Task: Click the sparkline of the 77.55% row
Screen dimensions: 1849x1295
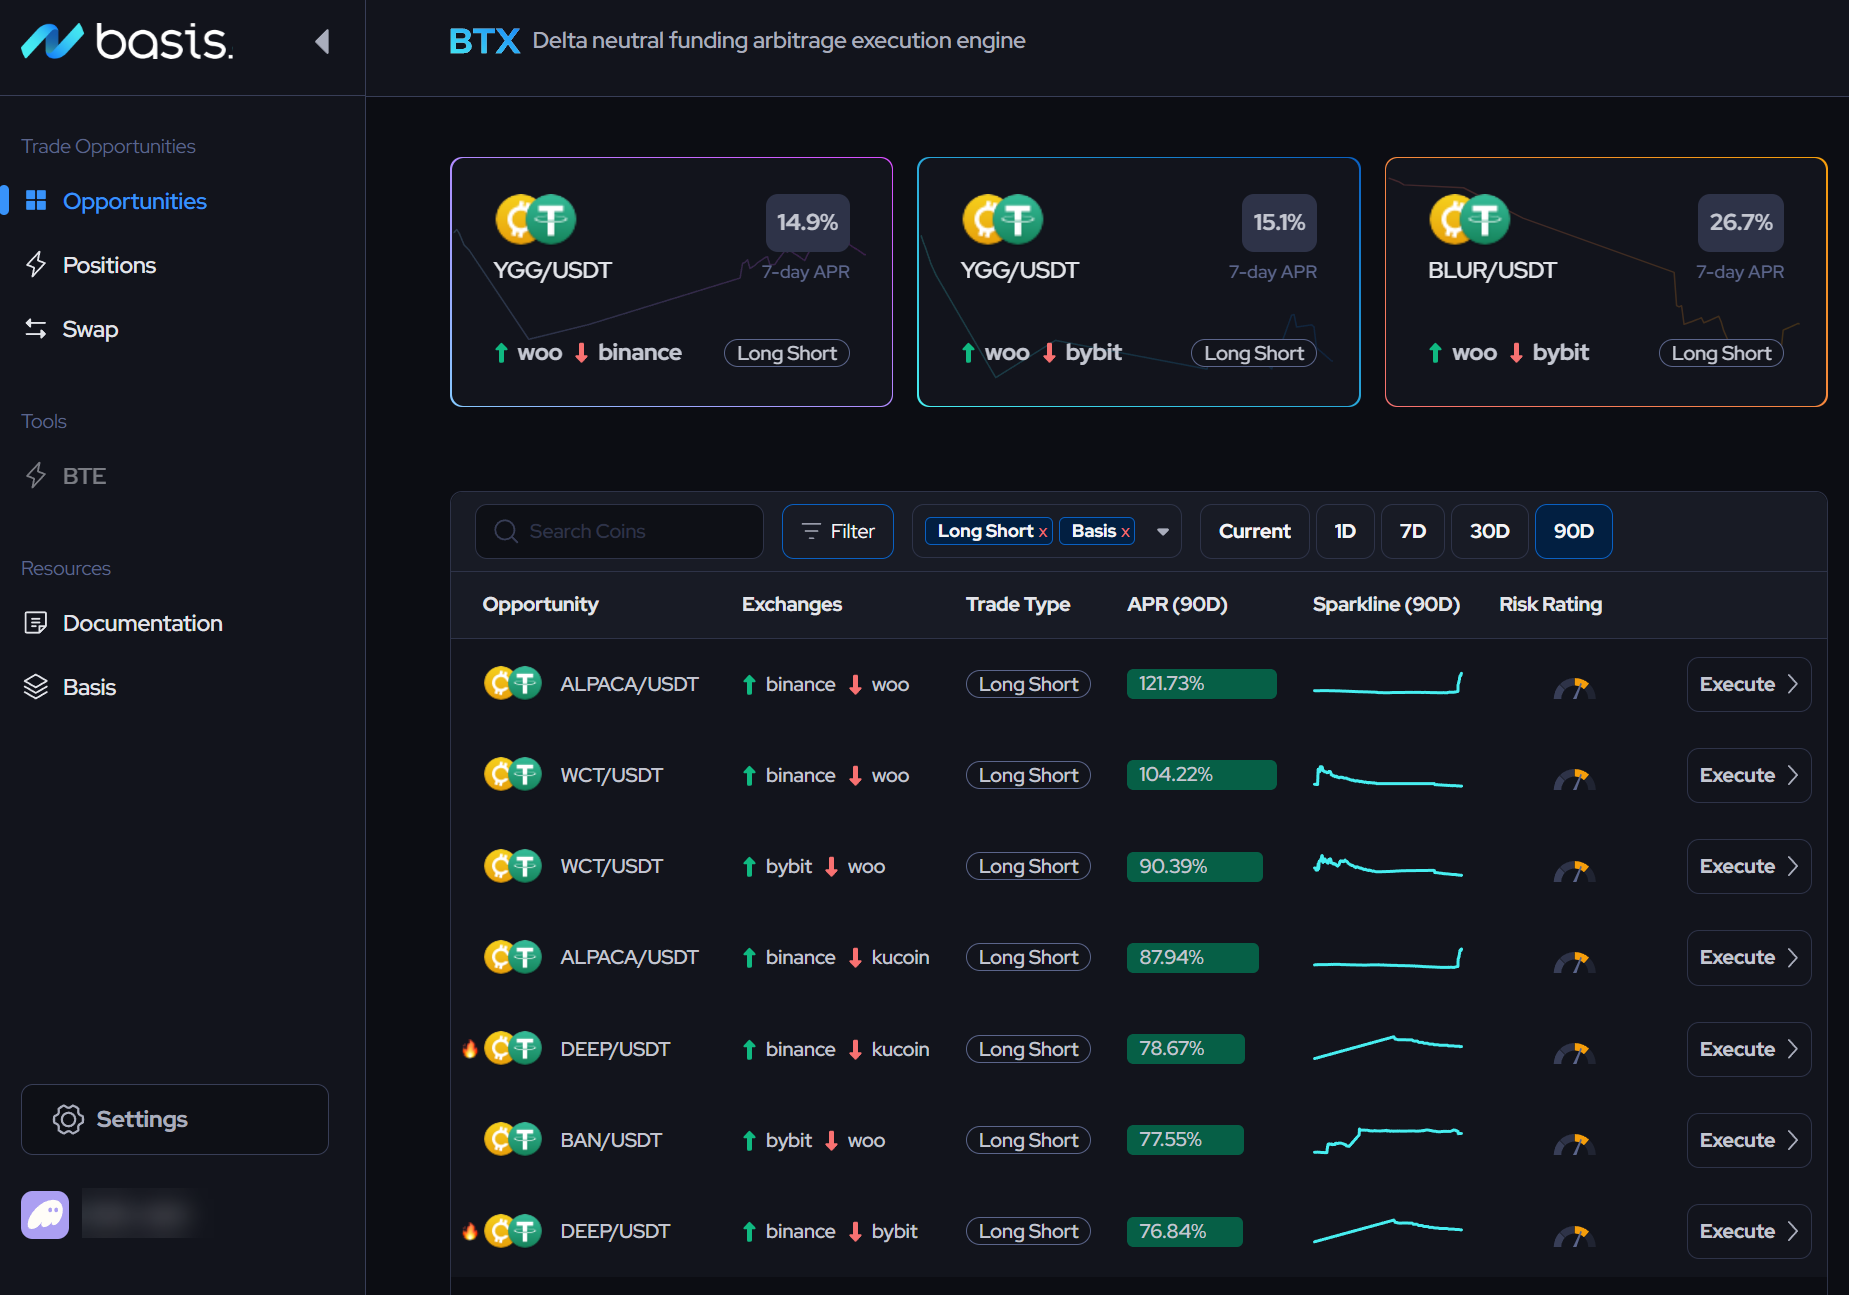Action: tap(1388, 1139)
